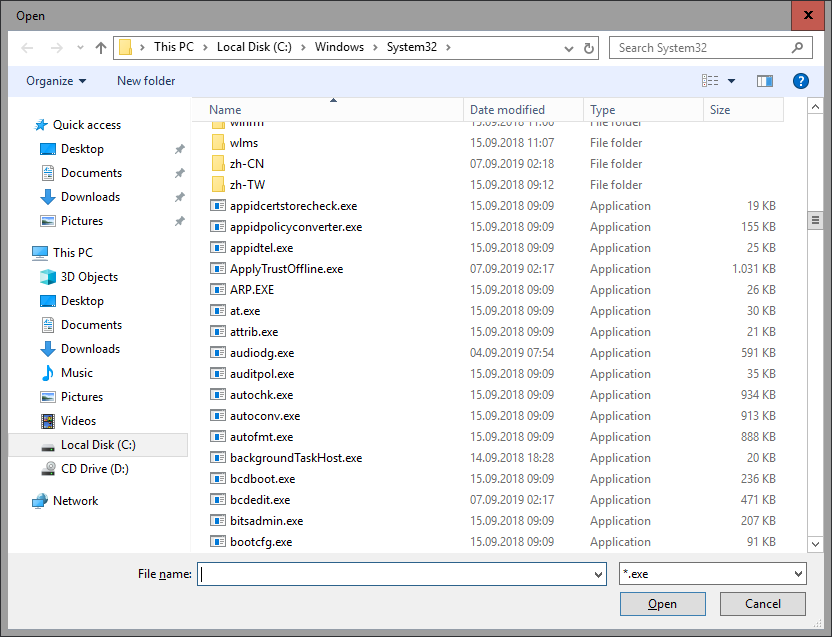This screenshot has width=832, height=637.
Task: Click the search magnifier icon
Action: [797, 47]
